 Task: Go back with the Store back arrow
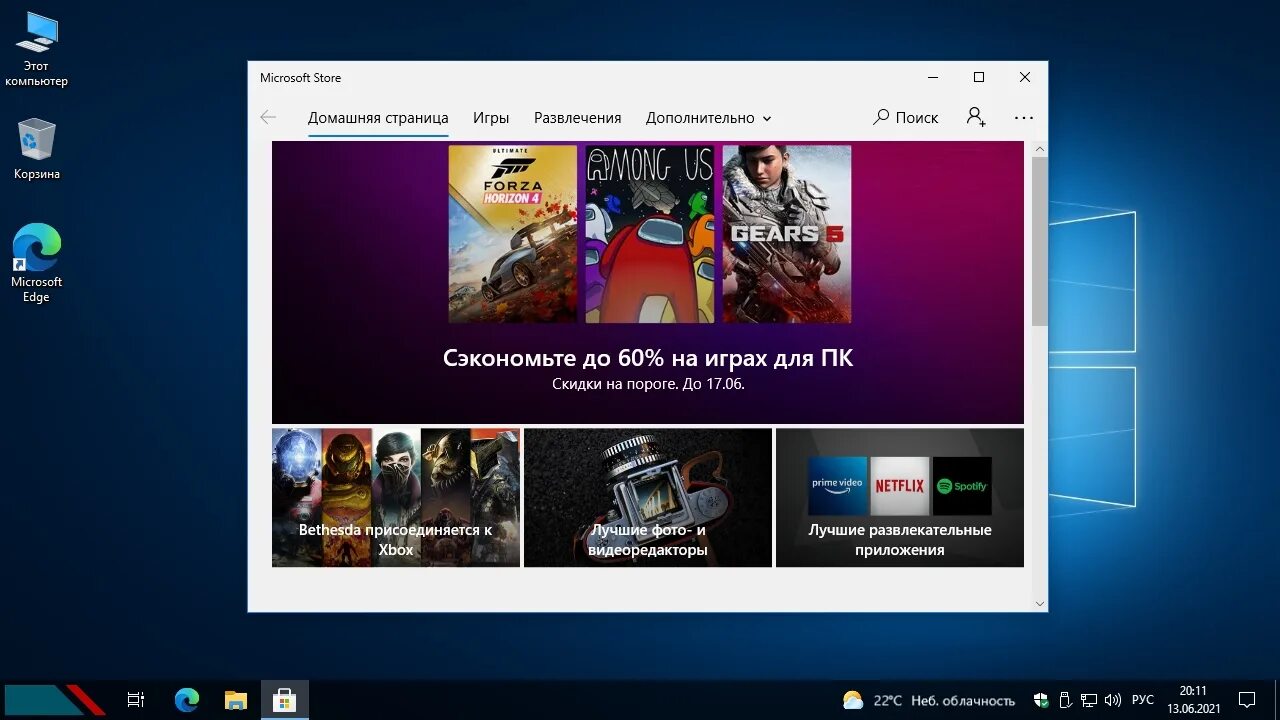click(268, 117)
